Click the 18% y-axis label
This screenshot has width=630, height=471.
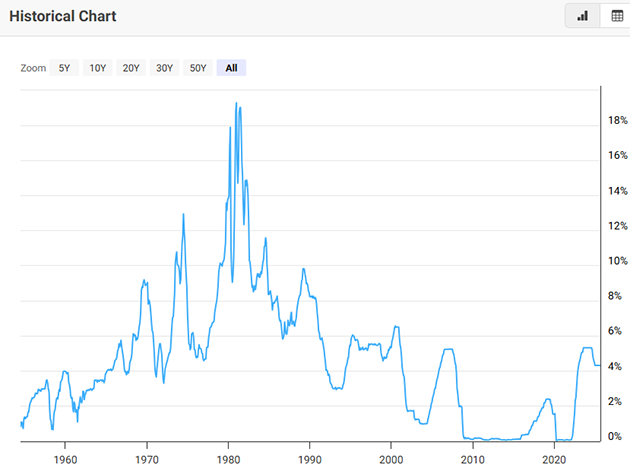pyautogui.click(x=617, y=121)
